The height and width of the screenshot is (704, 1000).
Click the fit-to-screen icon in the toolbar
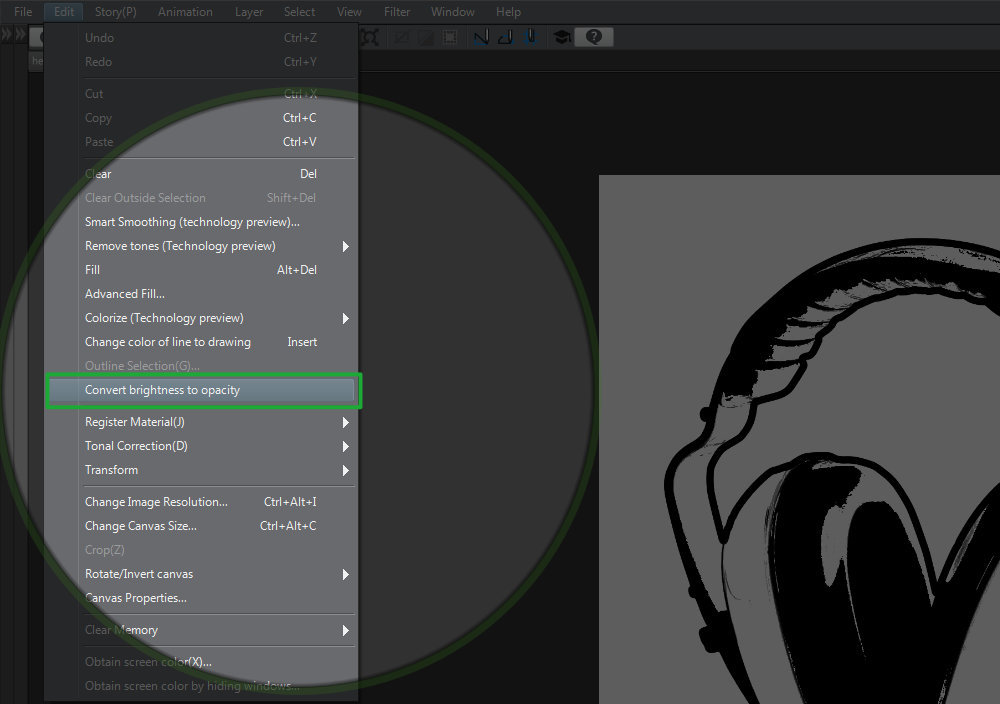[370, 37]
